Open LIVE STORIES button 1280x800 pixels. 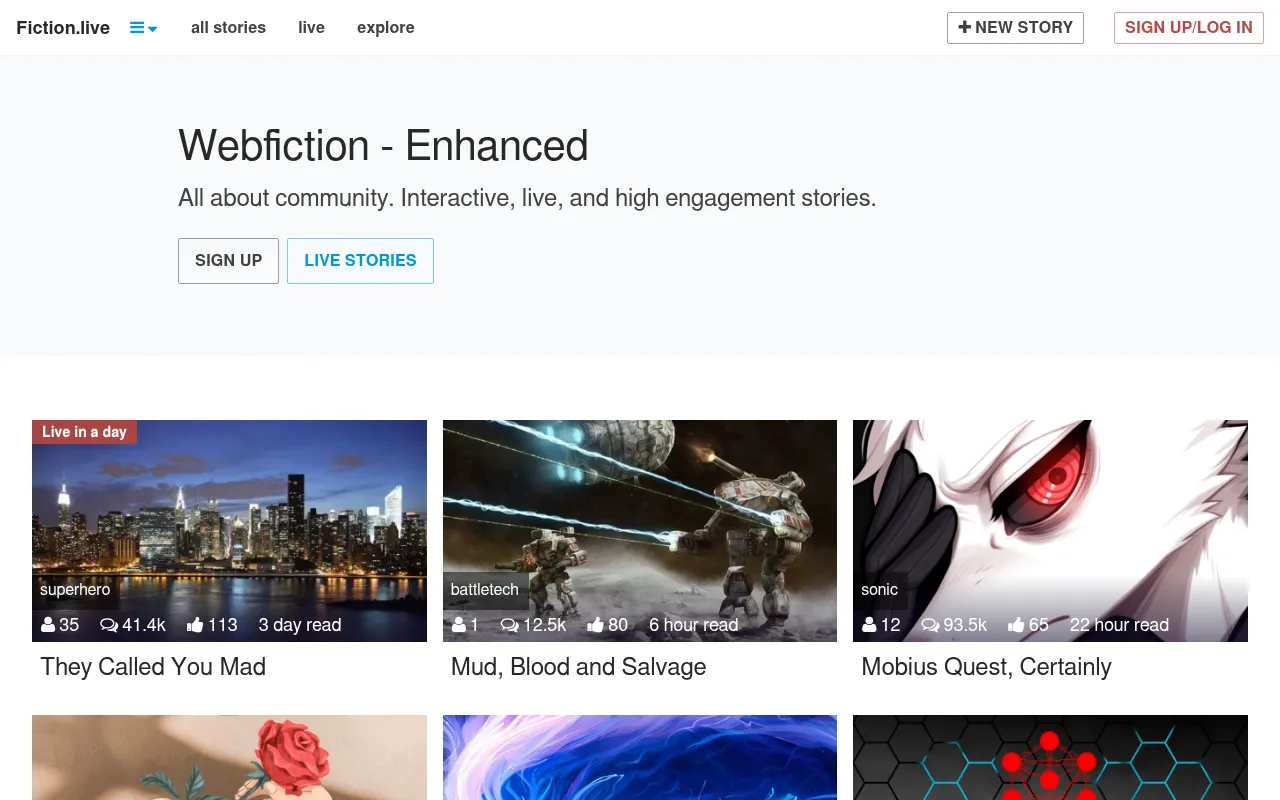pyautogui.click(x=360, y=261)
